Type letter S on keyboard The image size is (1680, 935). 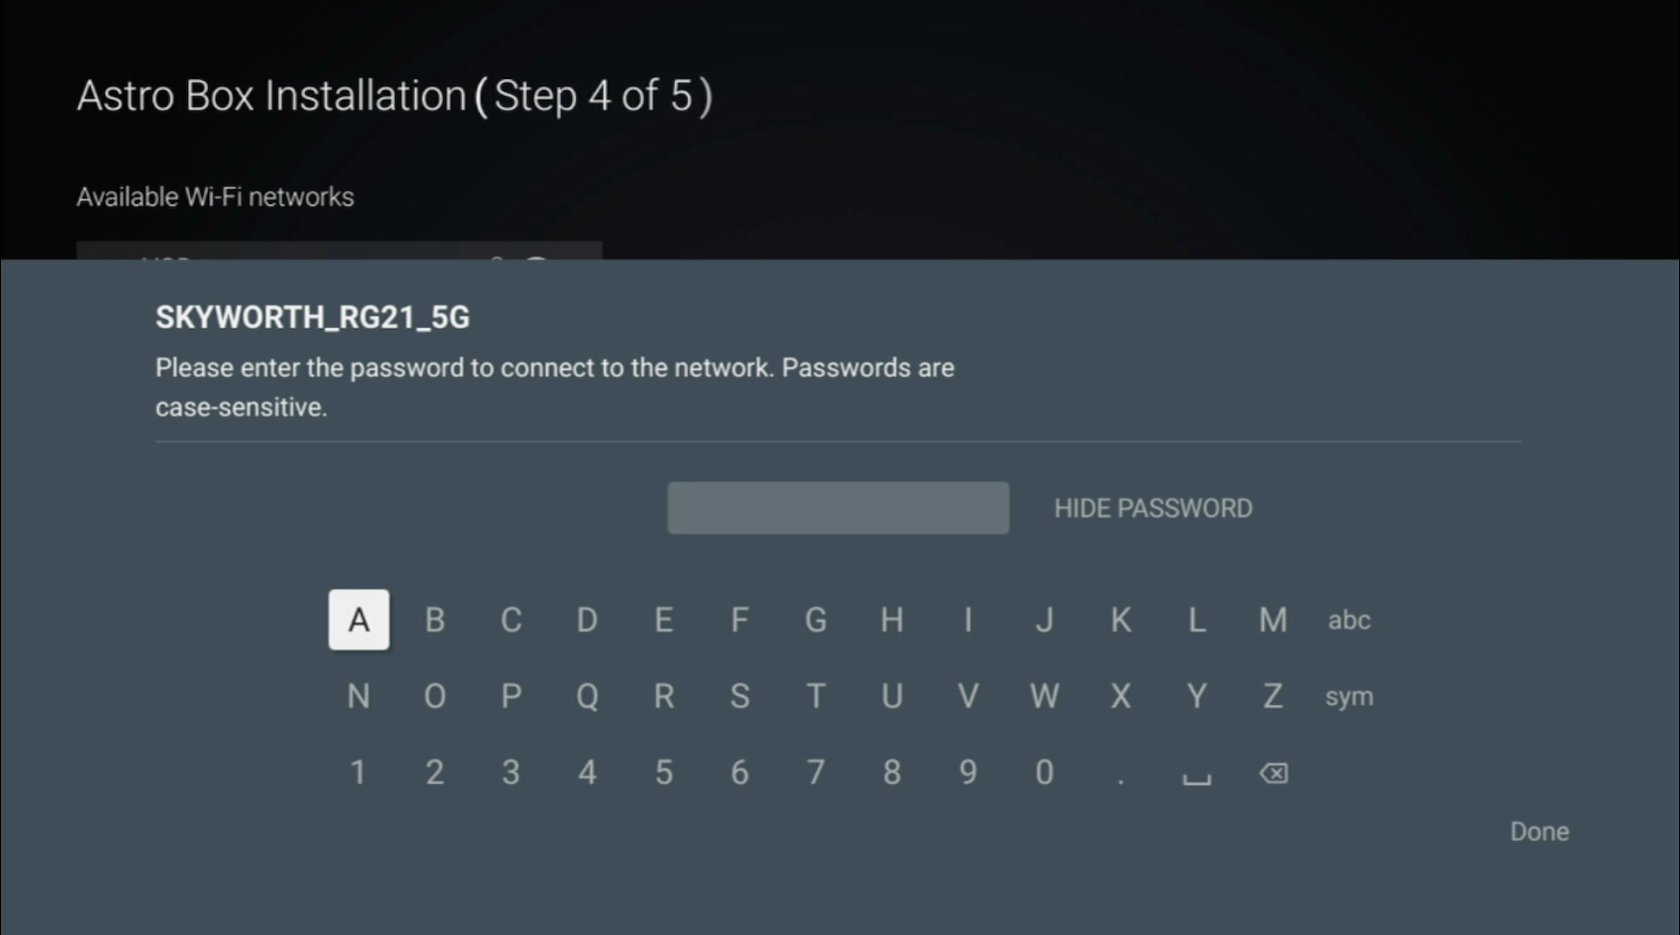point(739,696)
